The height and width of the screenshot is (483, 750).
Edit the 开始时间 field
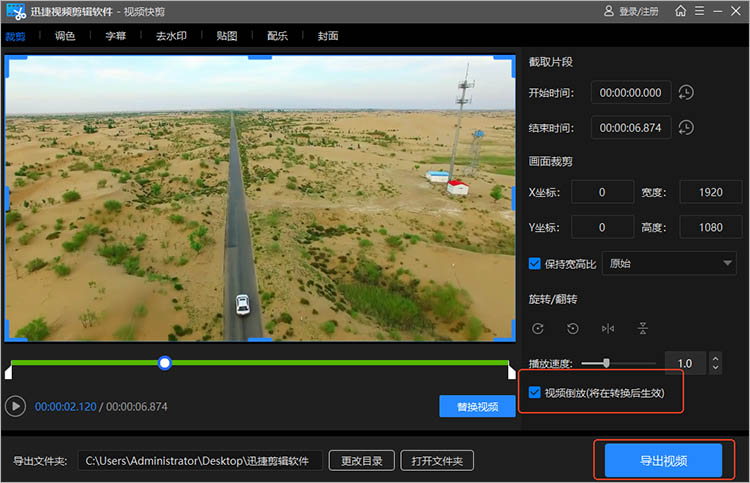coord(630,92)
